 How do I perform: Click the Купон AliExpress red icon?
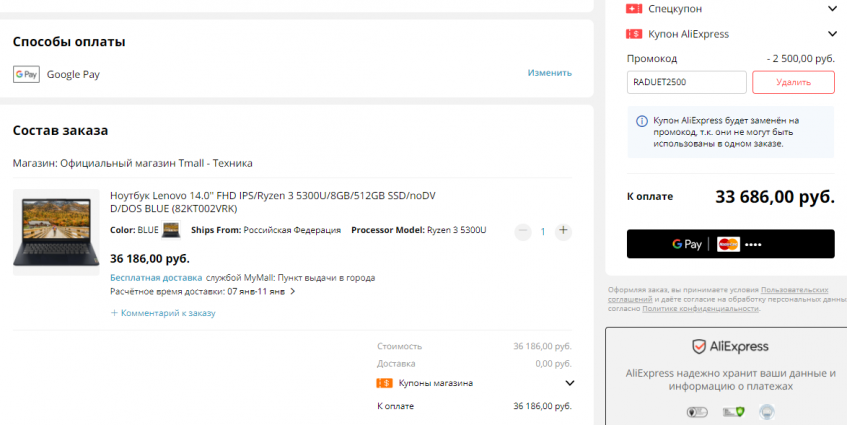634,34
